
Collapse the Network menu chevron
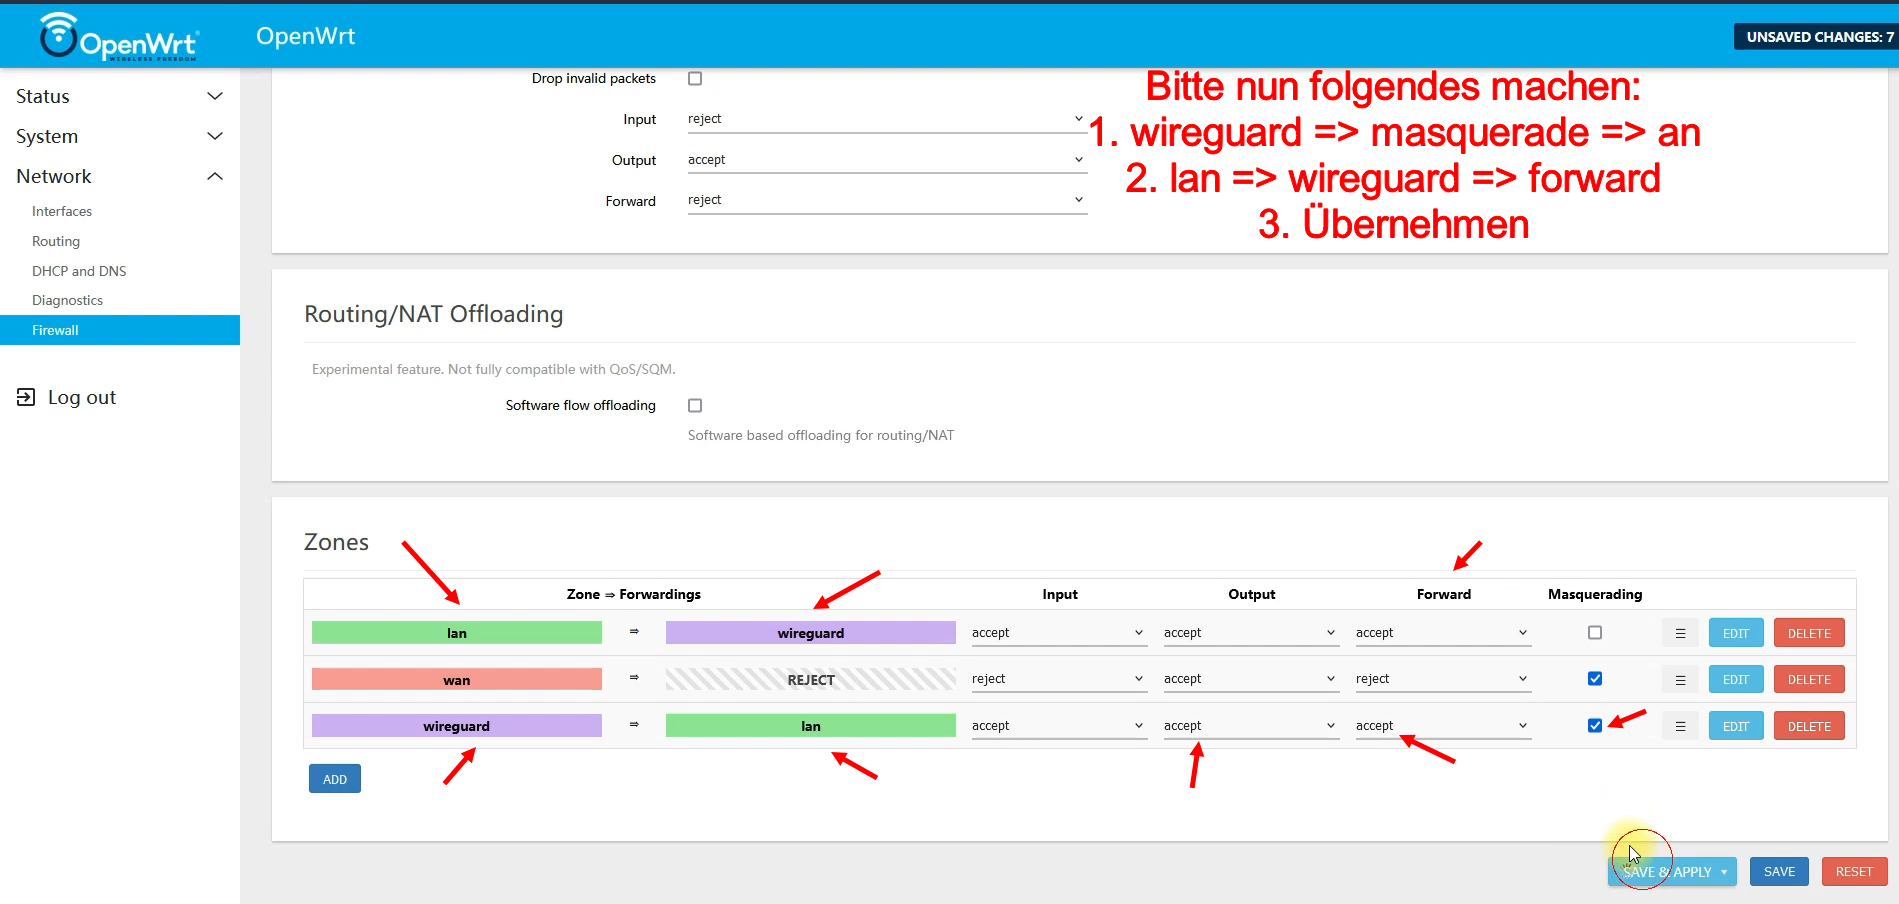(214, 177)
